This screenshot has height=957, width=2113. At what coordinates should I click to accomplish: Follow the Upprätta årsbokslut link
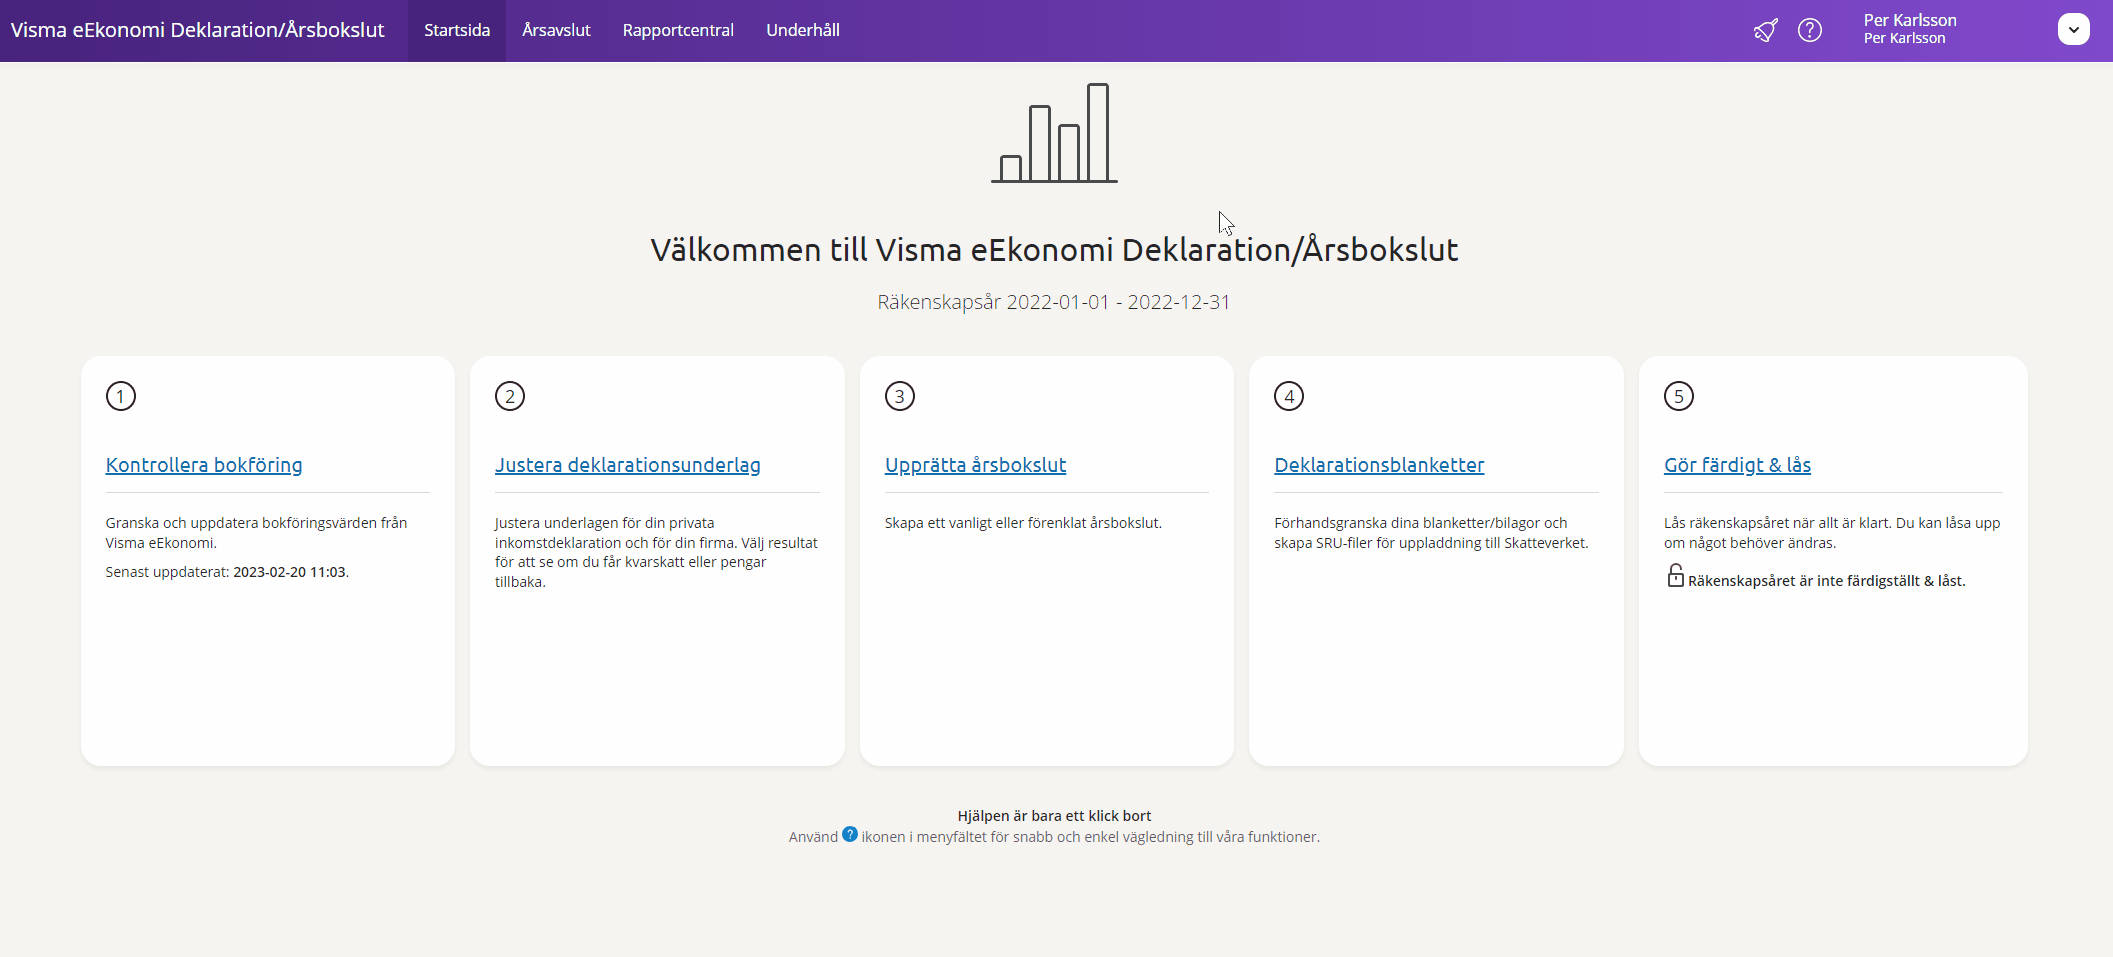click(x=975, y=465)
